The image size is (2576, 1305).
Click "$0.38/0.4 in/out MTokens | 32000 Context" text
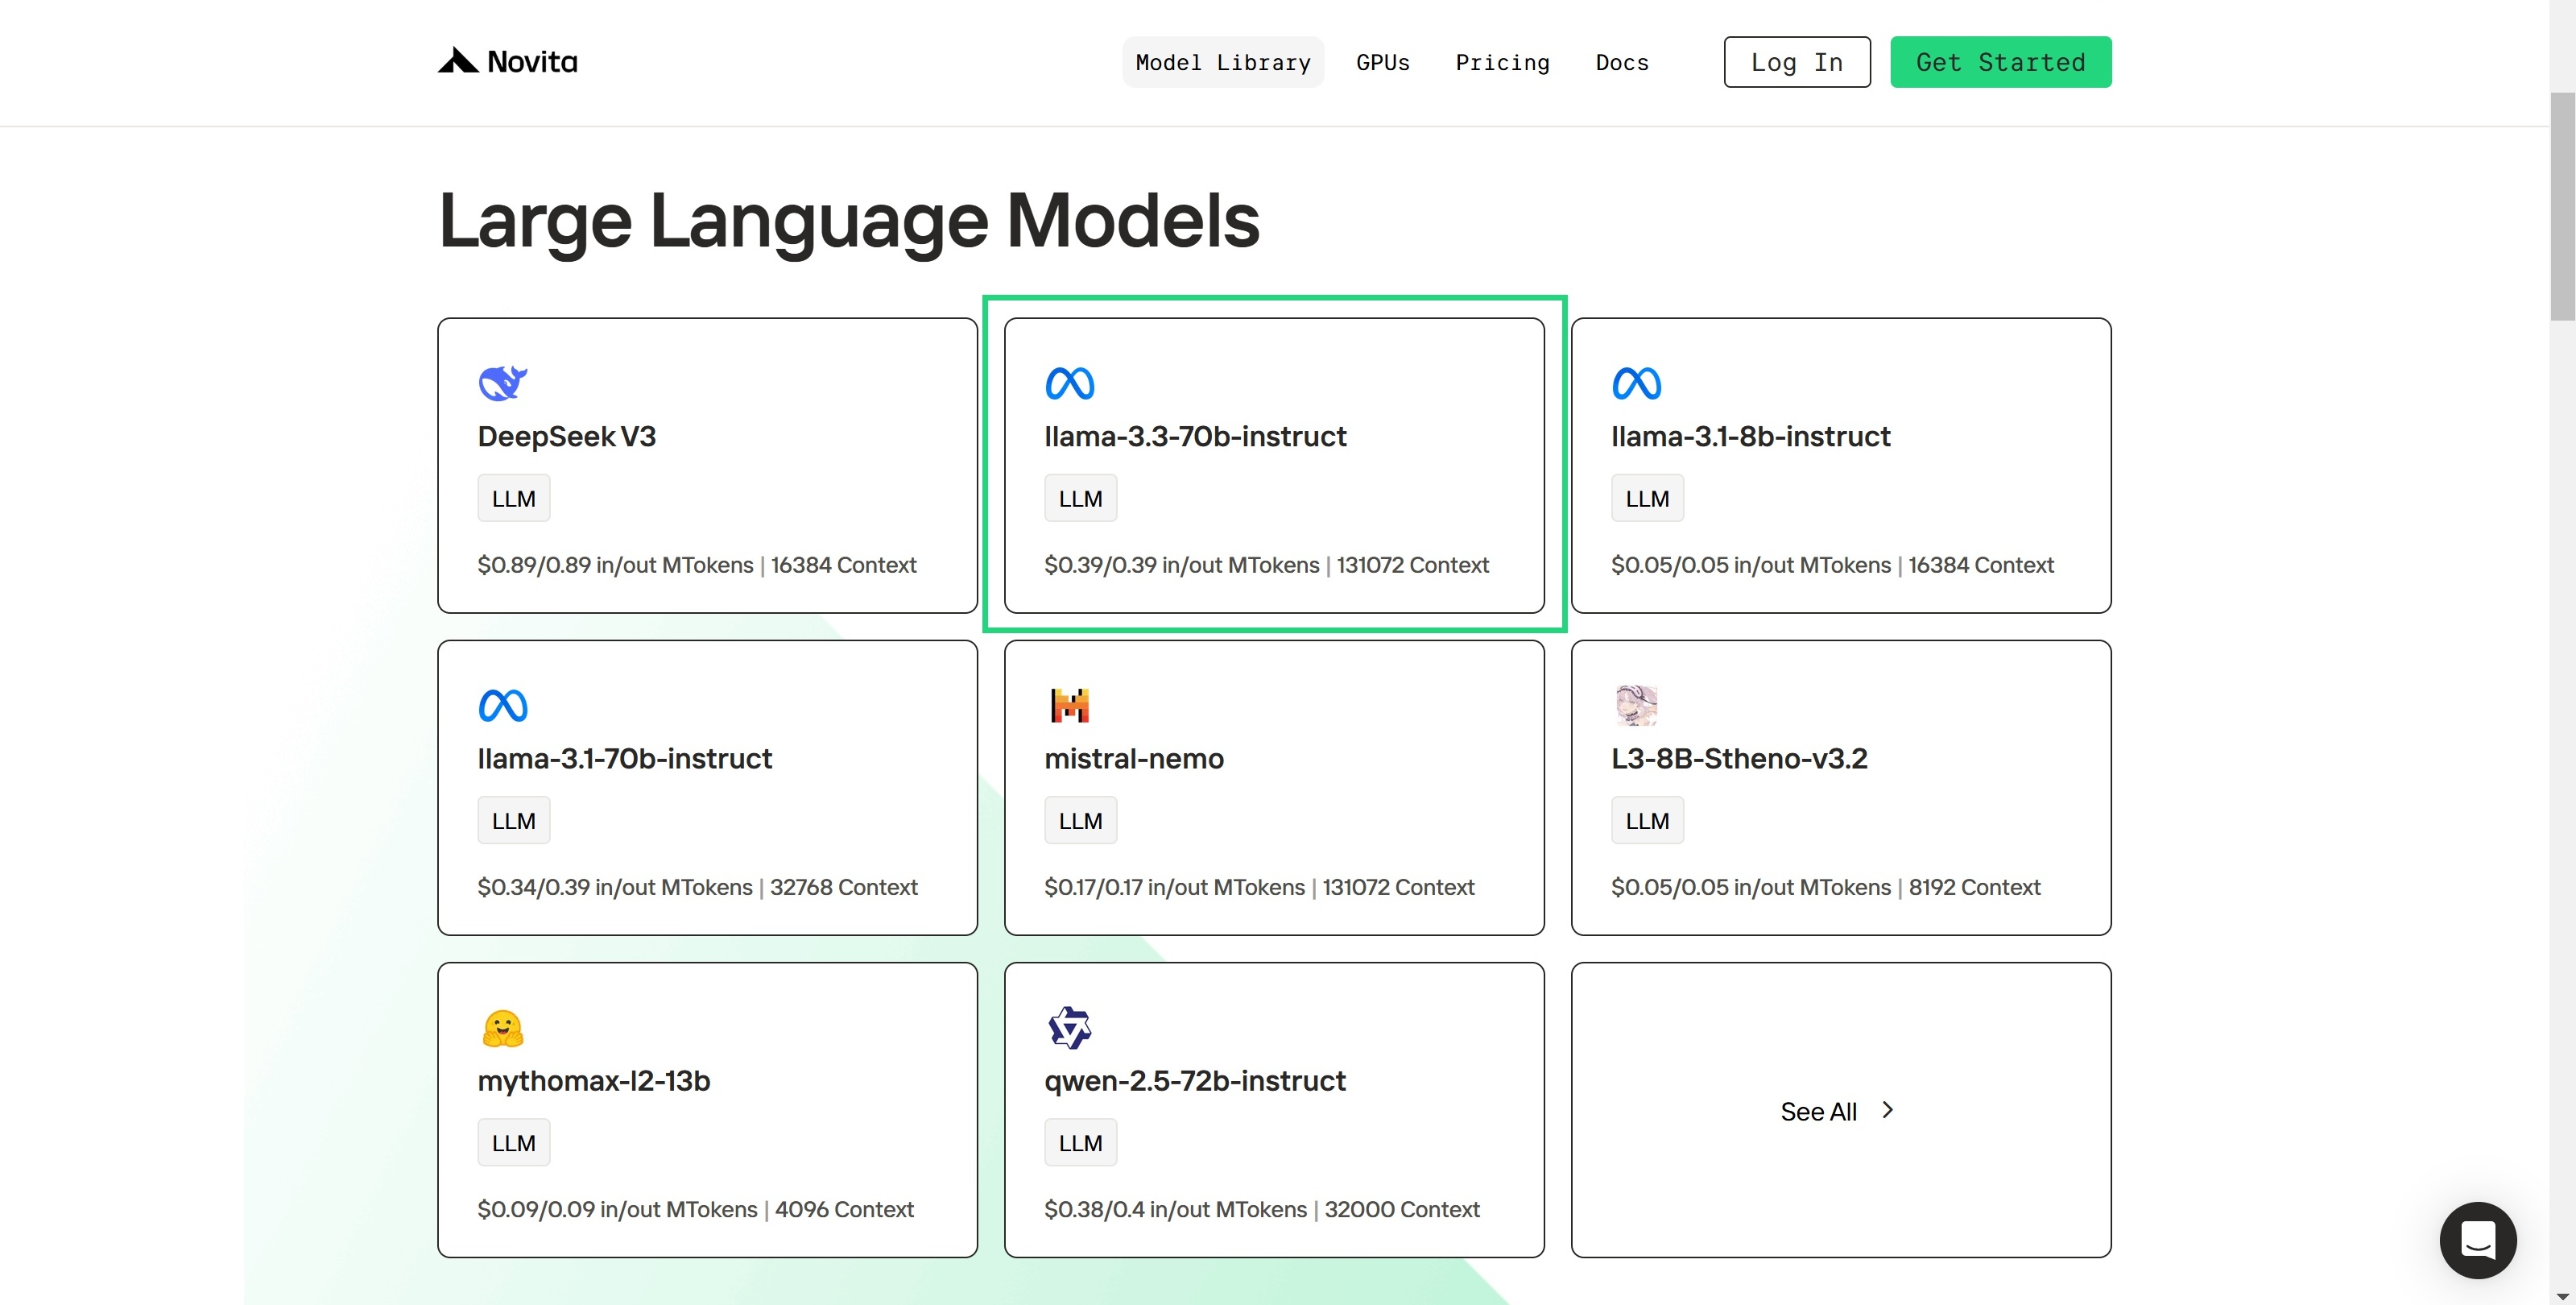[x=1261, y=1209]
